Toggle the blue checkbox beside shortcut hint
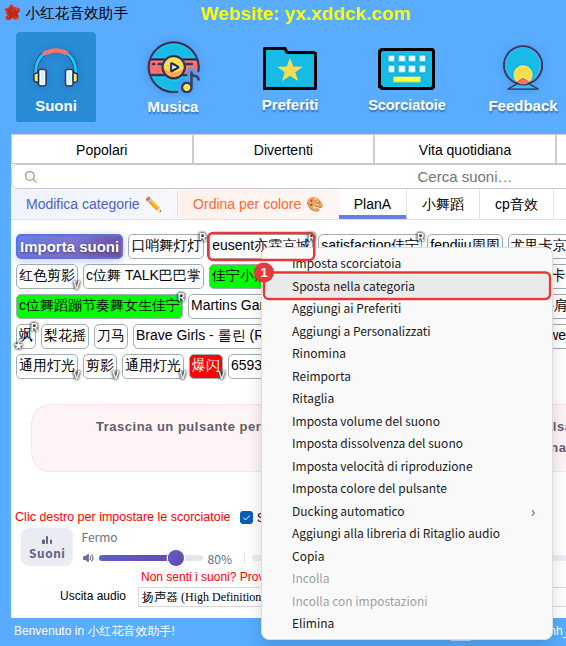566x646 pixels. point(246,517)
